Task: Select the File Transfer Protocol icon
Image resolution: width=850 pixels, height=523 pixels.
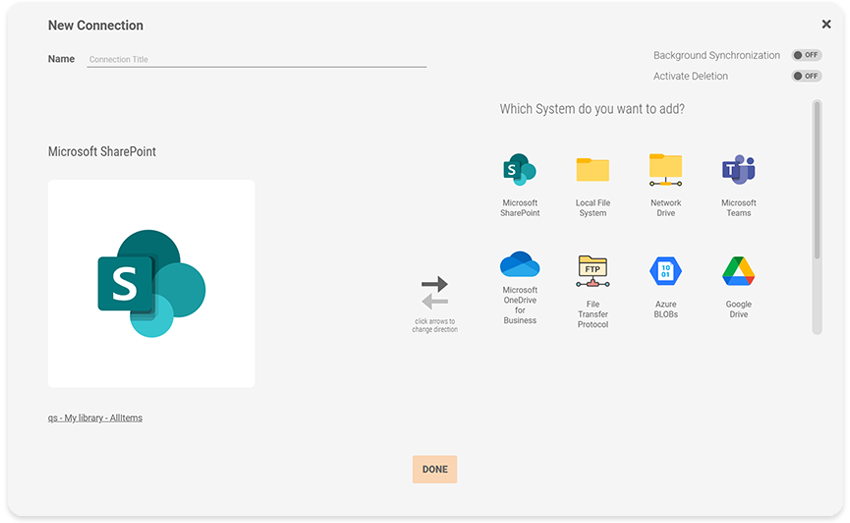Action: point(592,270)
